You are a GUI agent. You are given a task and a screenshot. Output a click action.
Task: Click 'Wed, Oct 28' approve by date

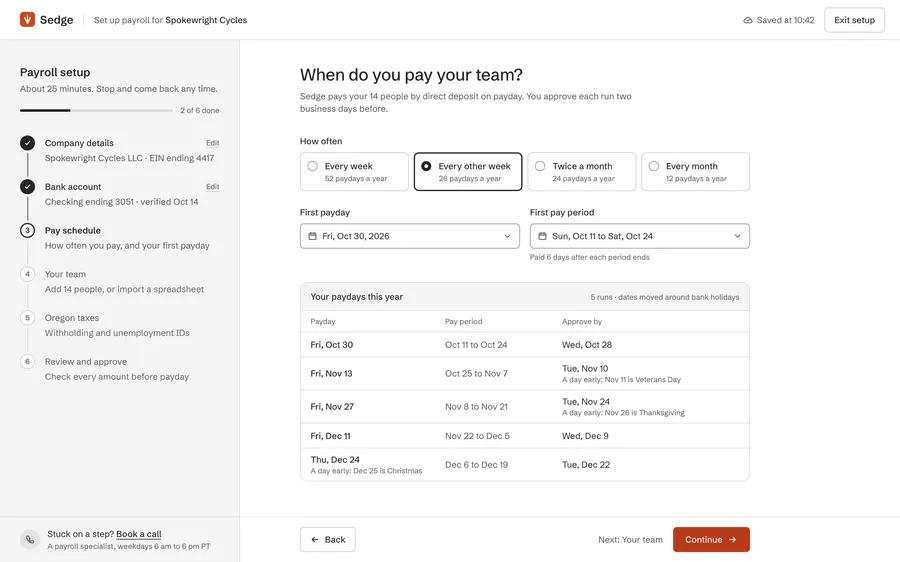(587, 344)
